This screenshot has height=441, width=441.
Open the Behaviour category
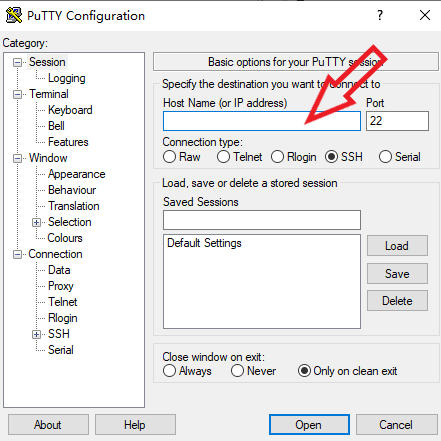(72, 190)
